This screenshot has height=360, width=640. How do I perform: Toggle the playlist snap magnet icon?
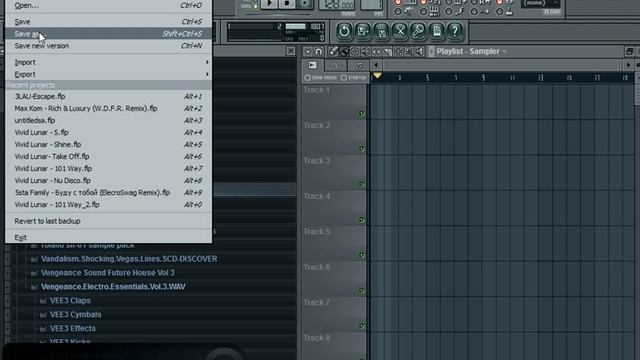[x=319, y=51]
